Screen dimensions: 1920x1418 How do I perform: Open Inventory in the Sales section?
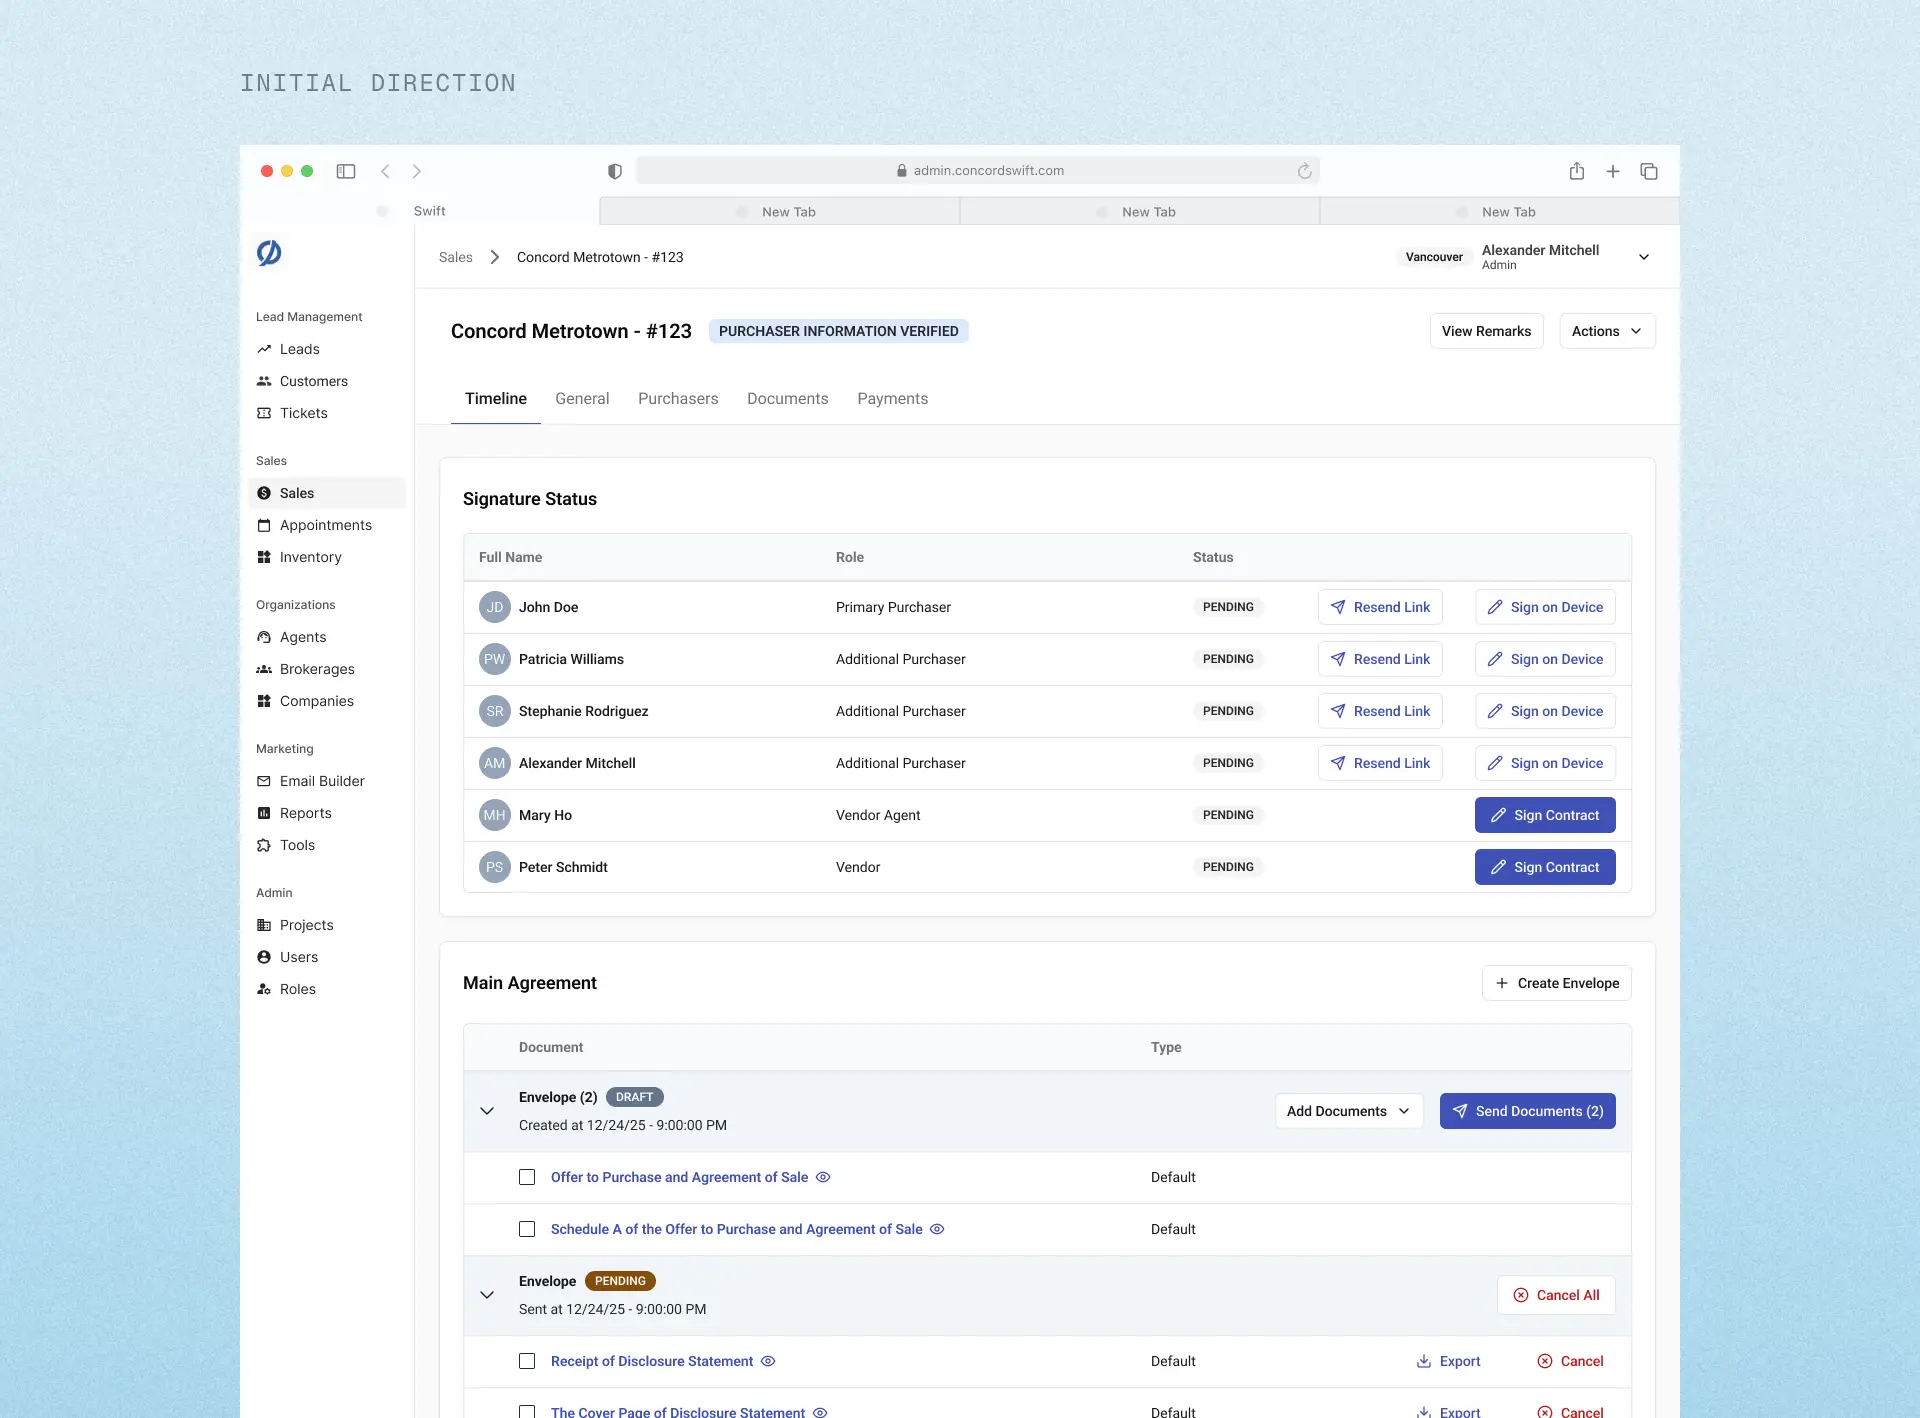(x=310, y=557)
